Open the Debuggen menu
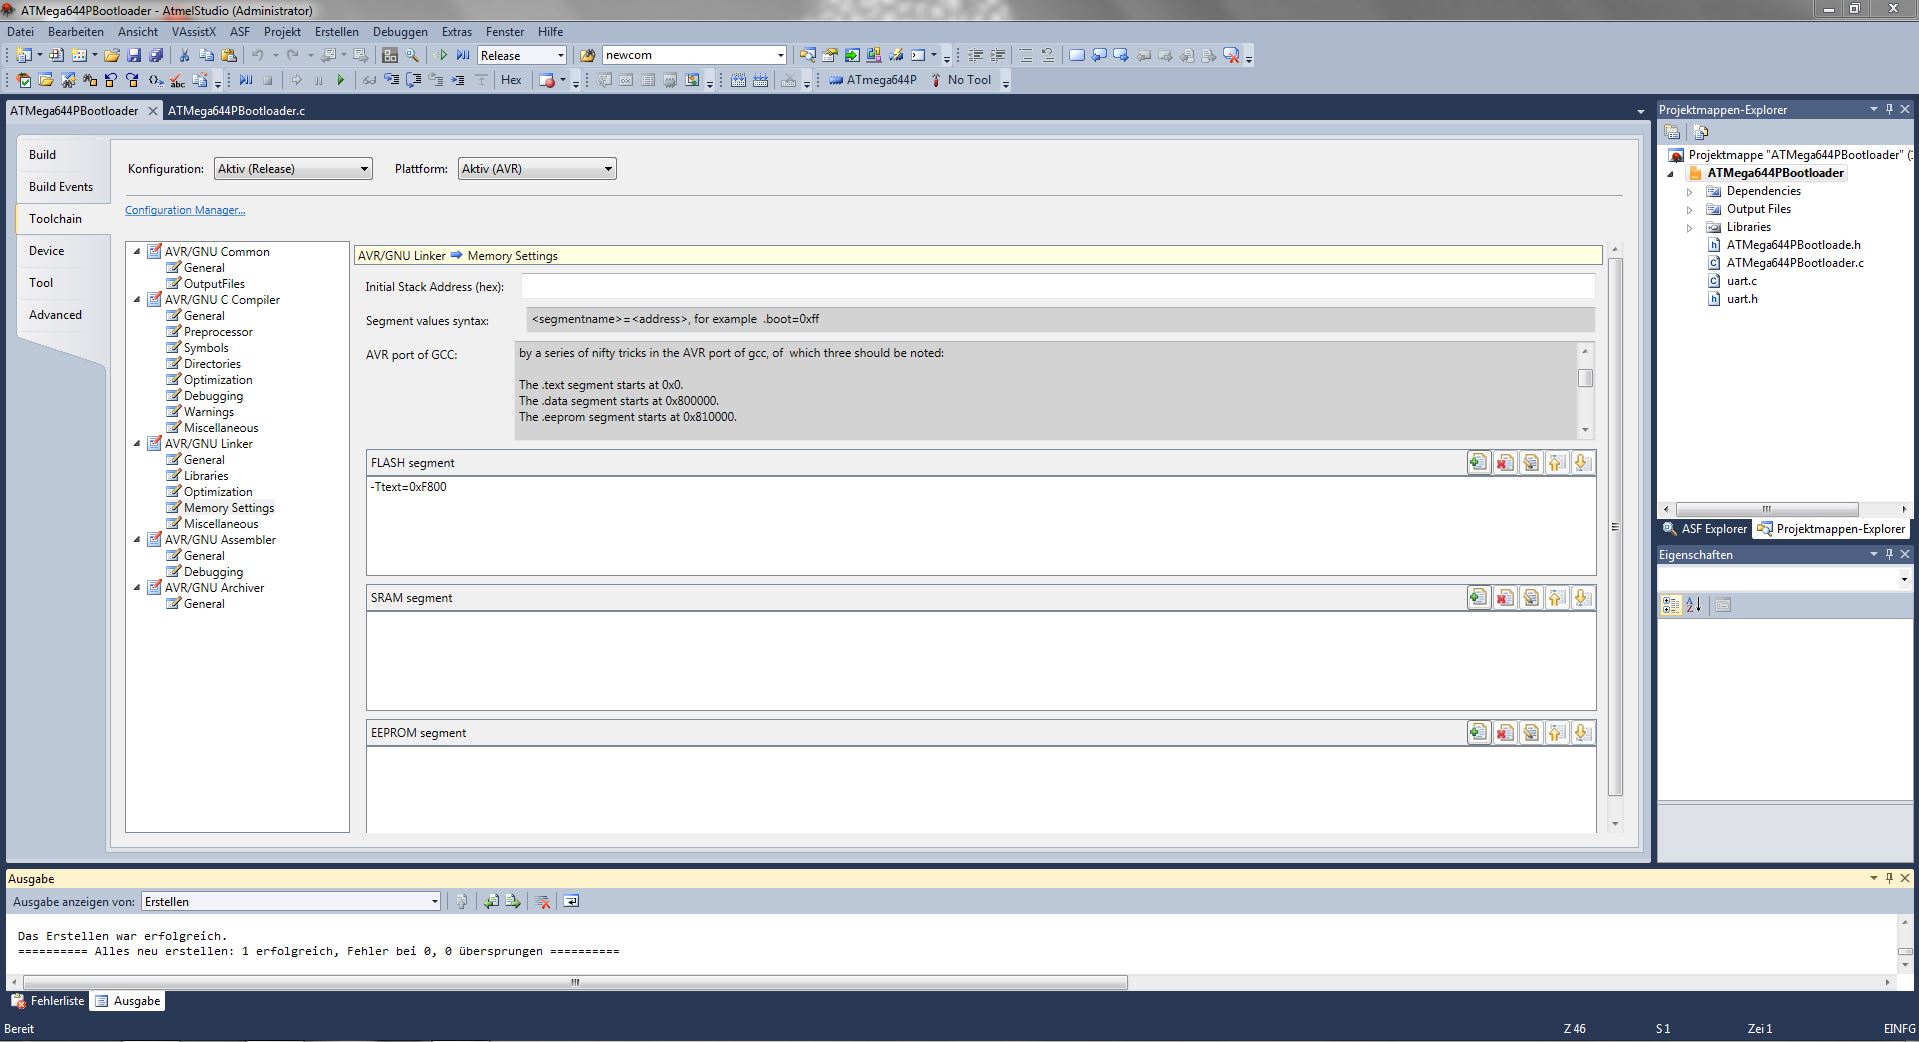 (400, 32)
